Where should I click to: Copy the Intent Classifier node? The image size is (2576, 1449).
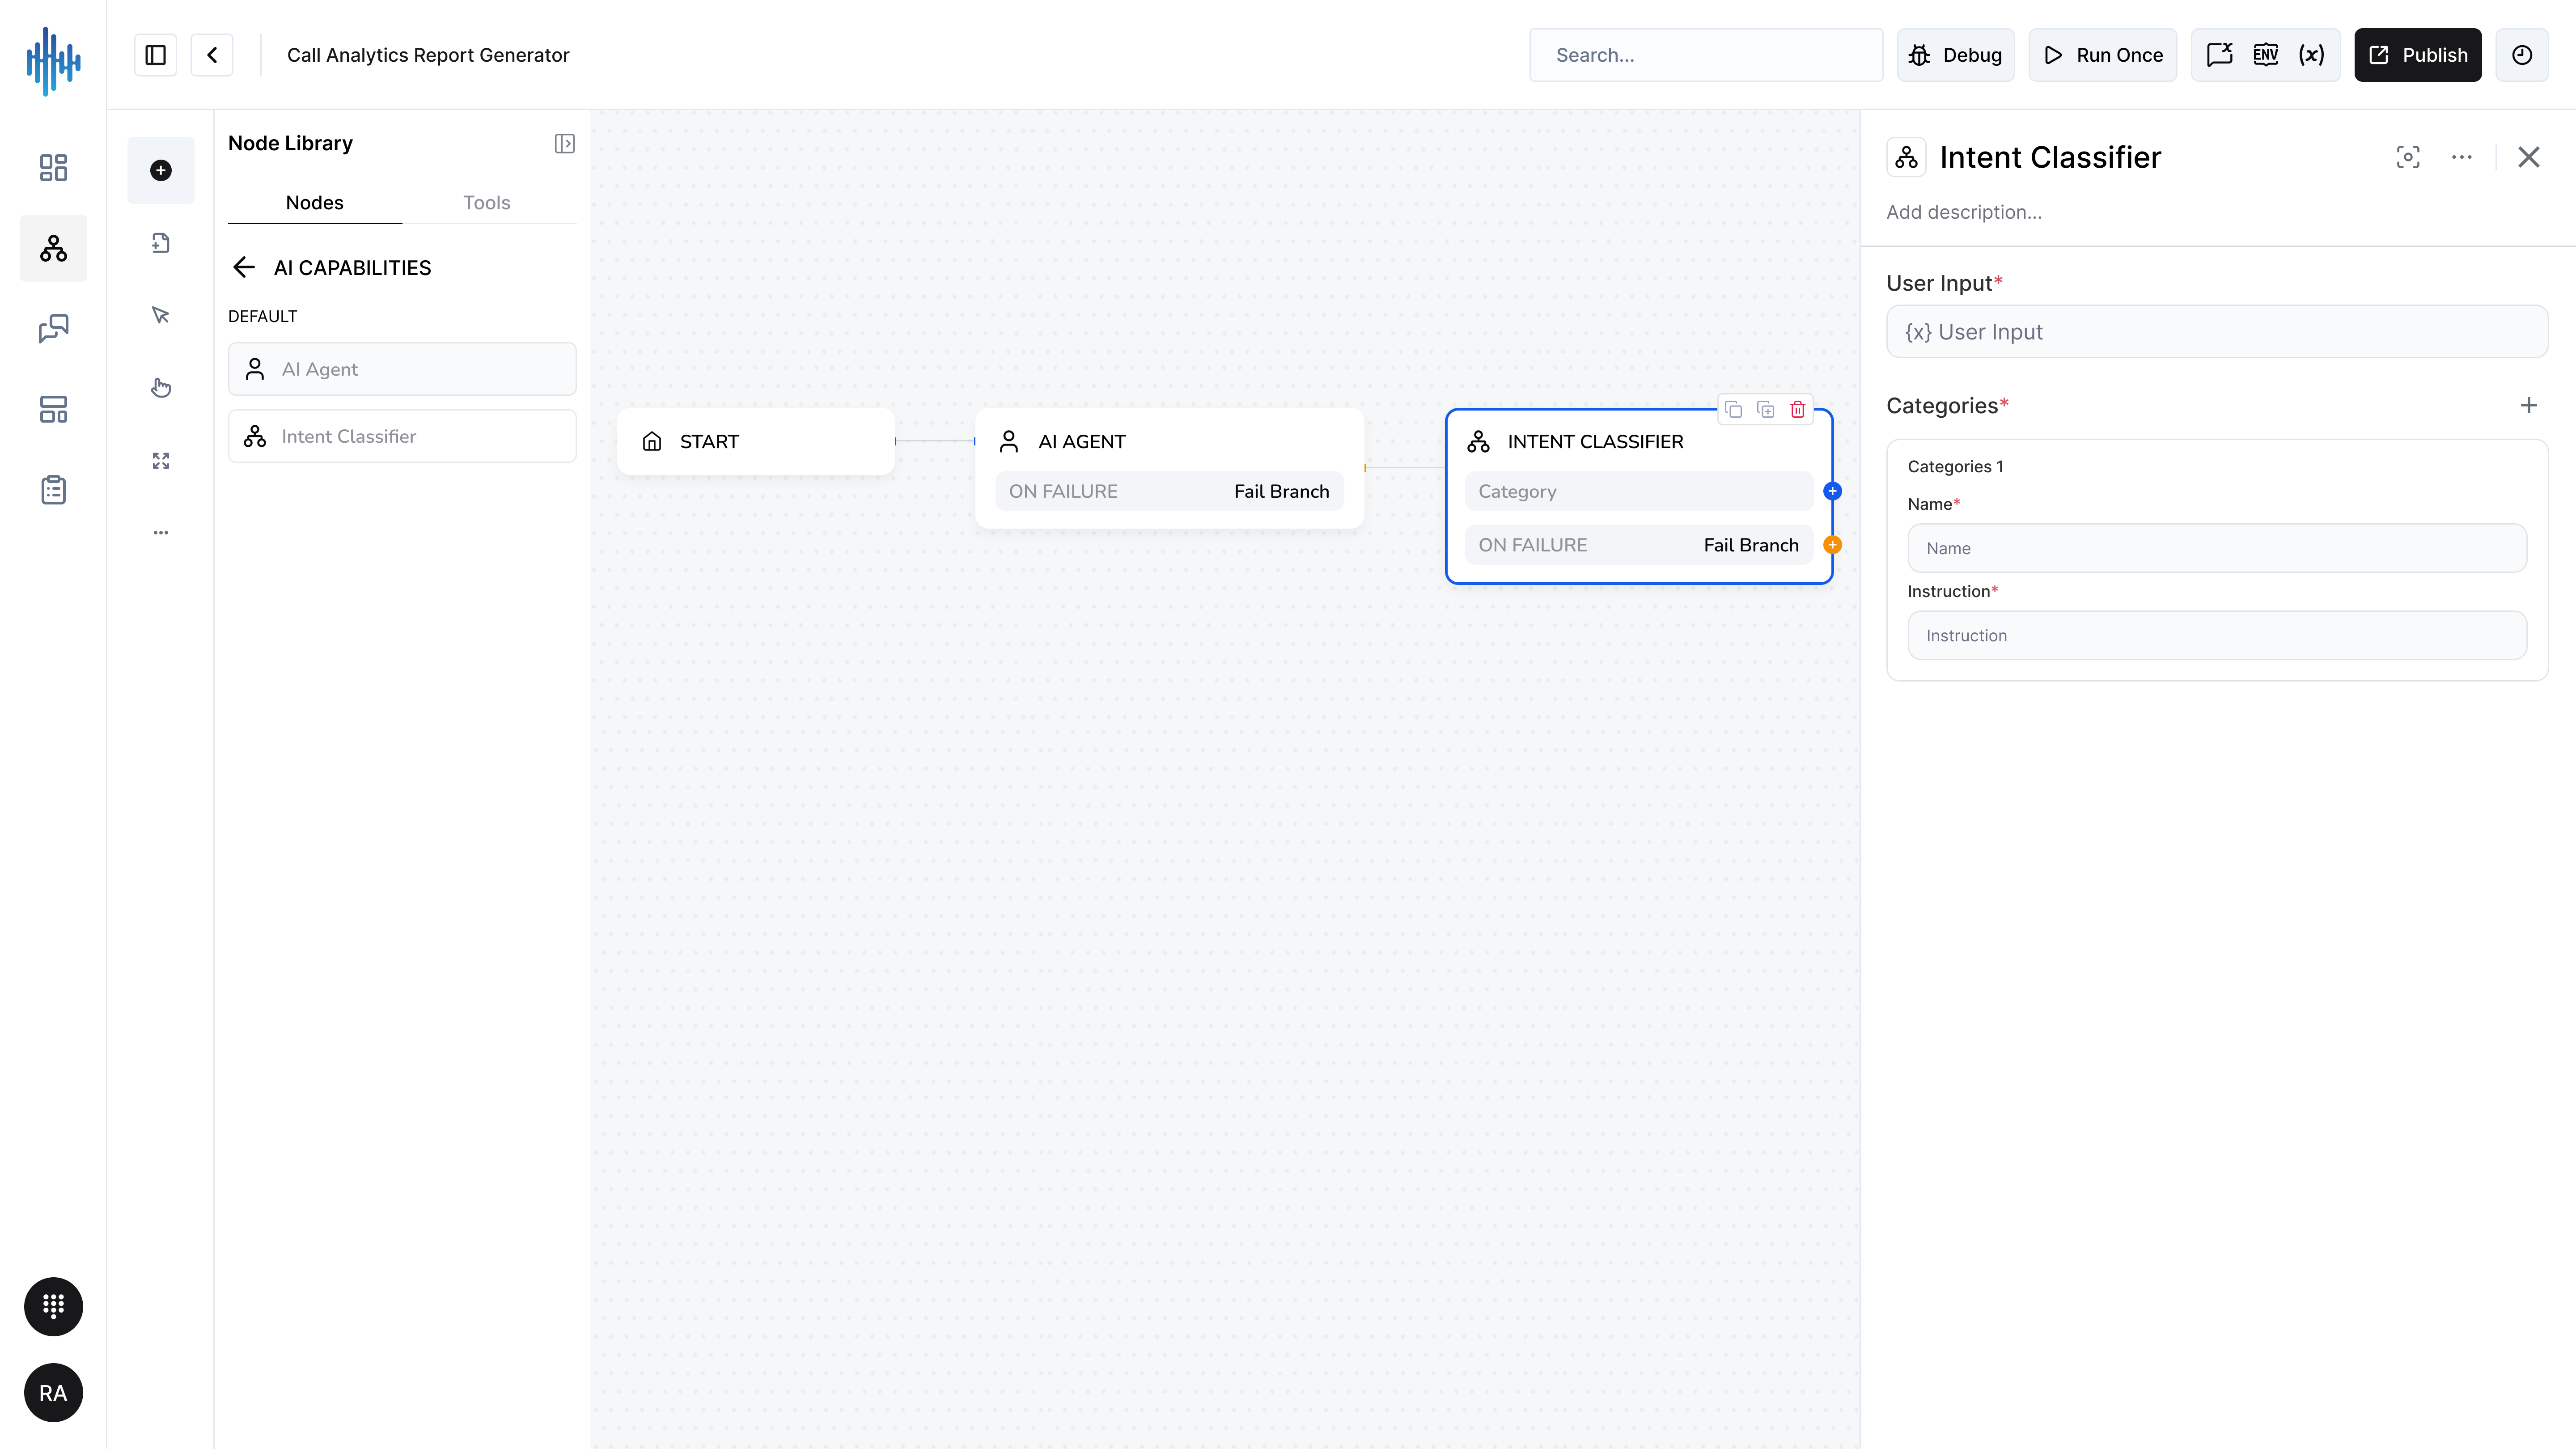pos(1734,410)
